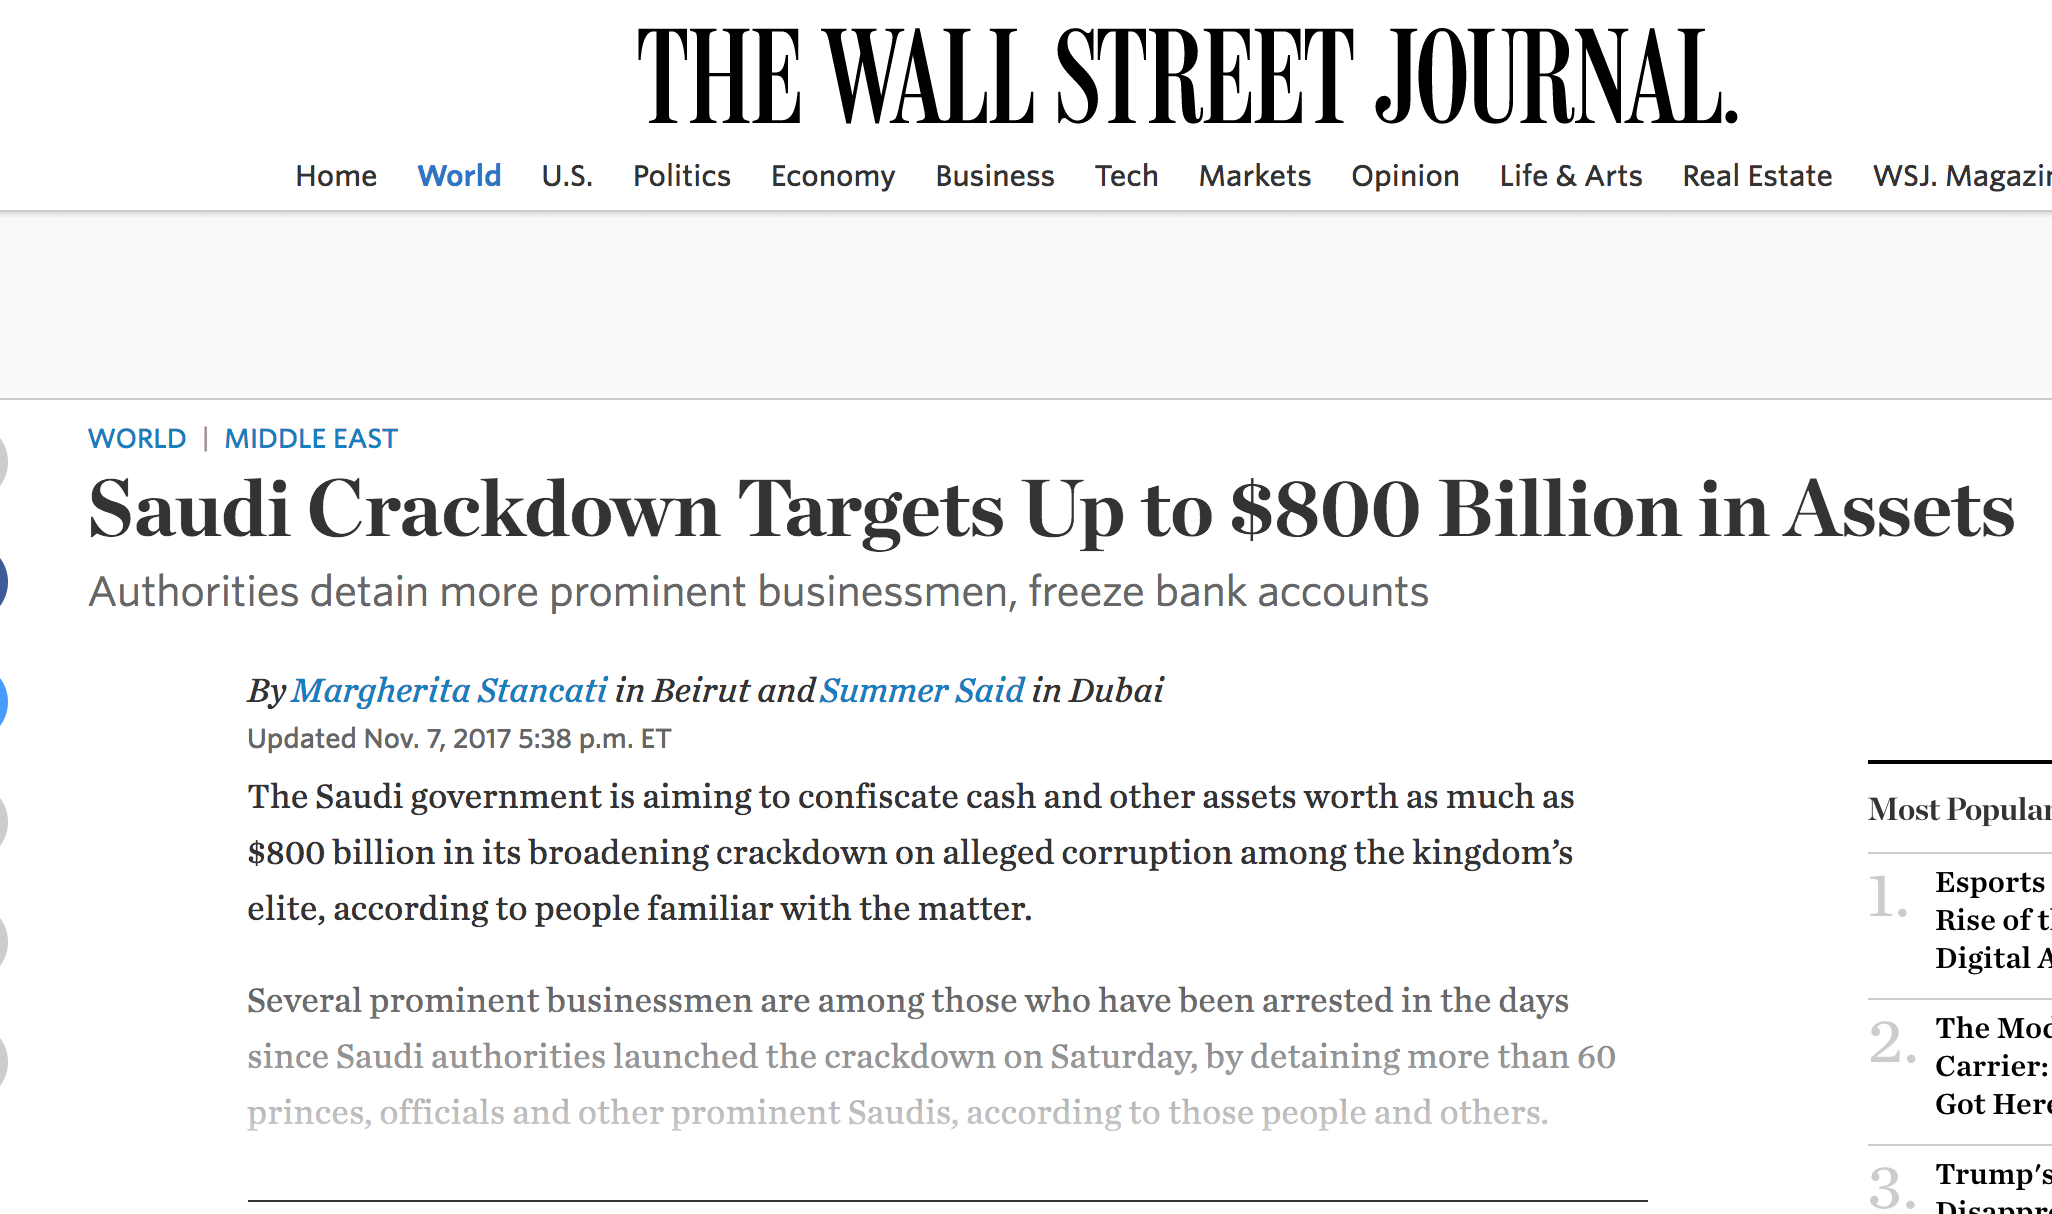Open the Real Estate section
Viewport: 2052px width, 1214px height.
click(x=1757, y=176)
